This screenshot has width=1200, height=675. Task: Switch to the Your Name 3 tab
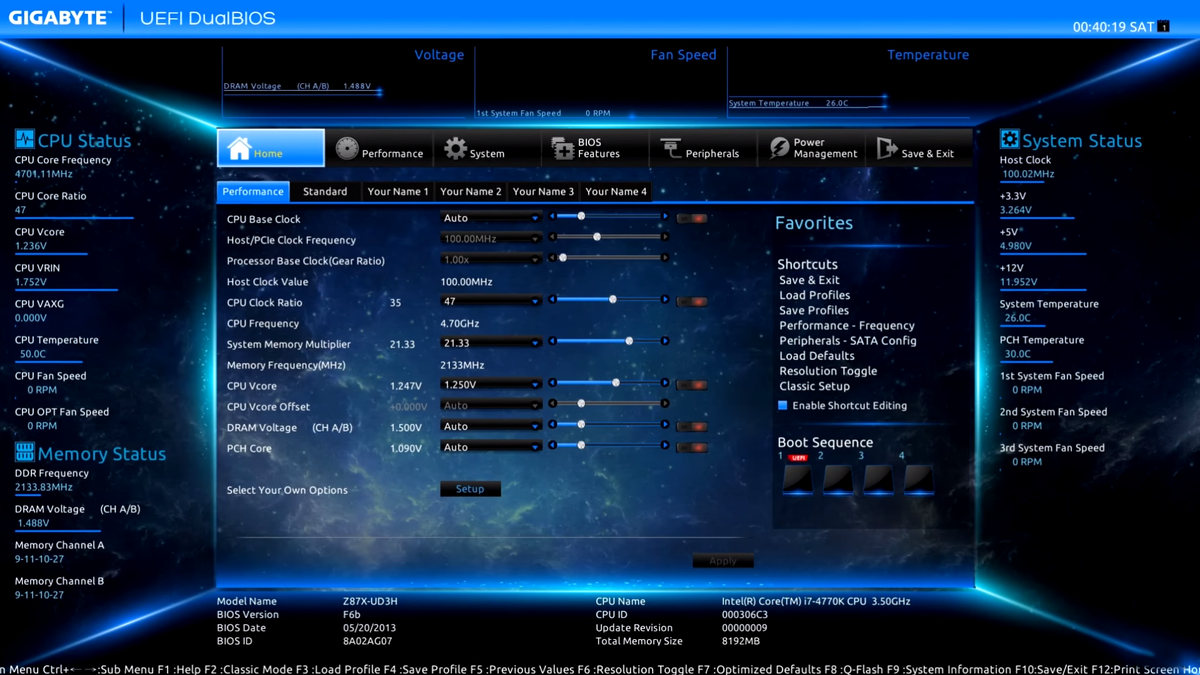click(x=543, y=191)
